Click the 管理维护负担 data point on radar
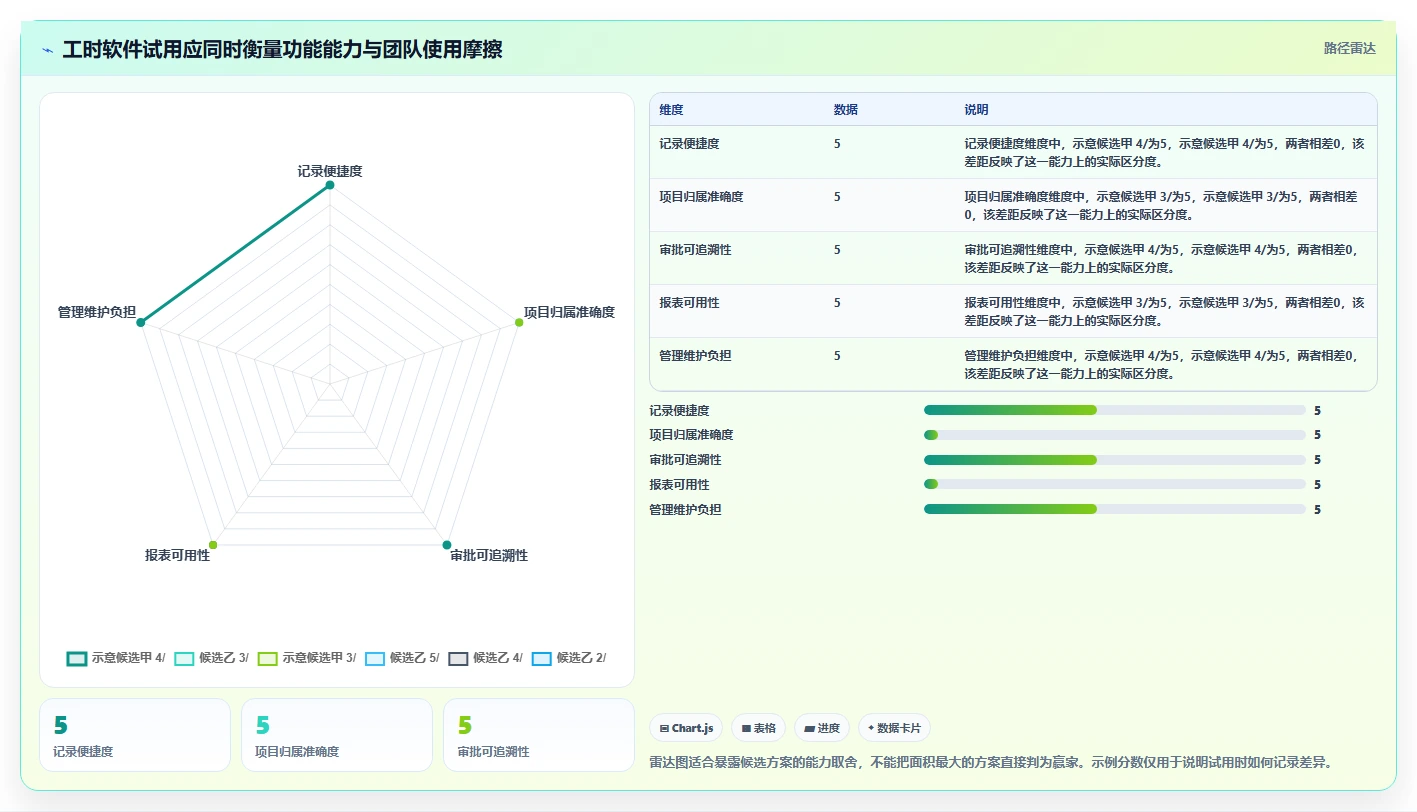 click(x=141, y=322)
